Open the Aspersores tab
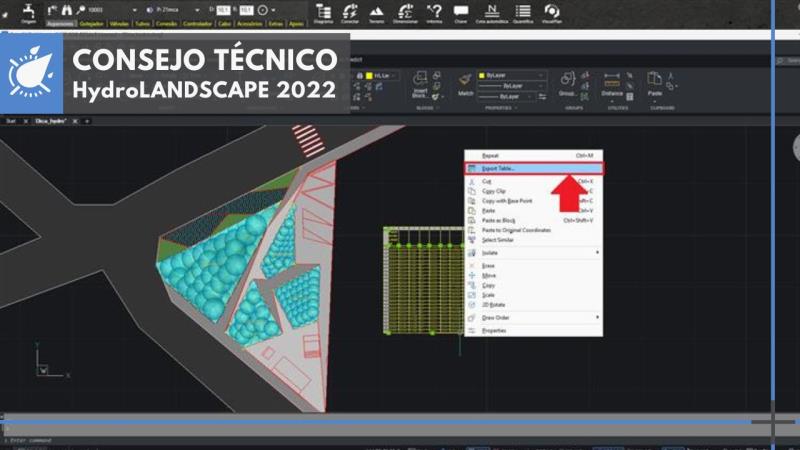The width and height of the screenshot is (800, 450). [60, 23]
